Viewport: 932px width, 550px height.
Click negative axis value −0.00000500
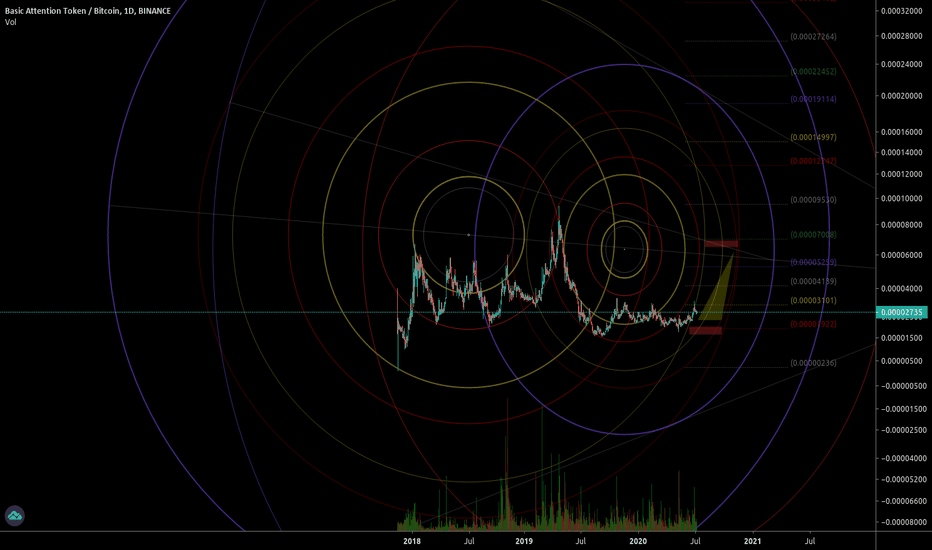point(903,386)
